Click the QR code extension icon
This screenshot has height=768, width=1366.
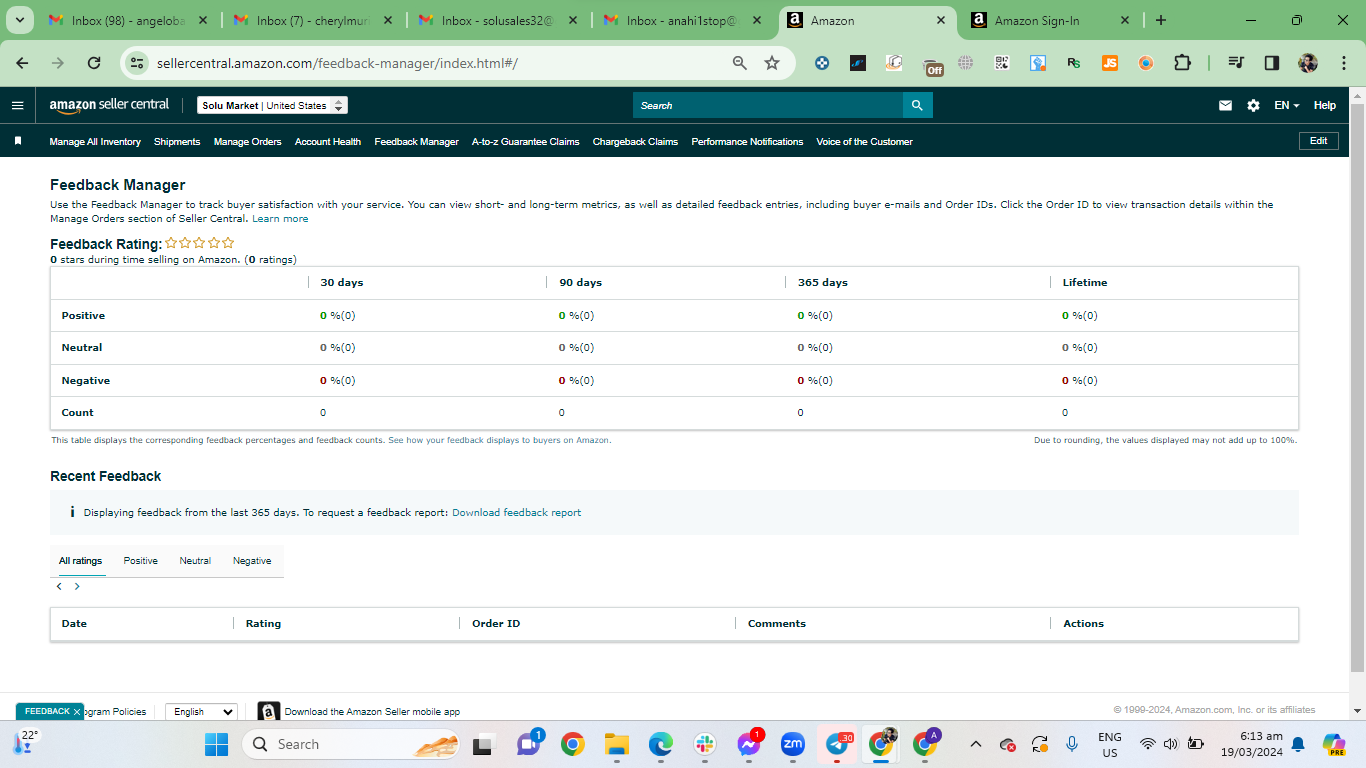coord(1002,63)
